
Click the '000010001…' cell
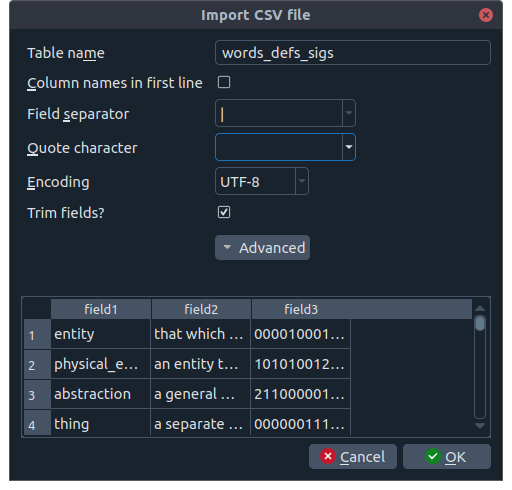300,334
